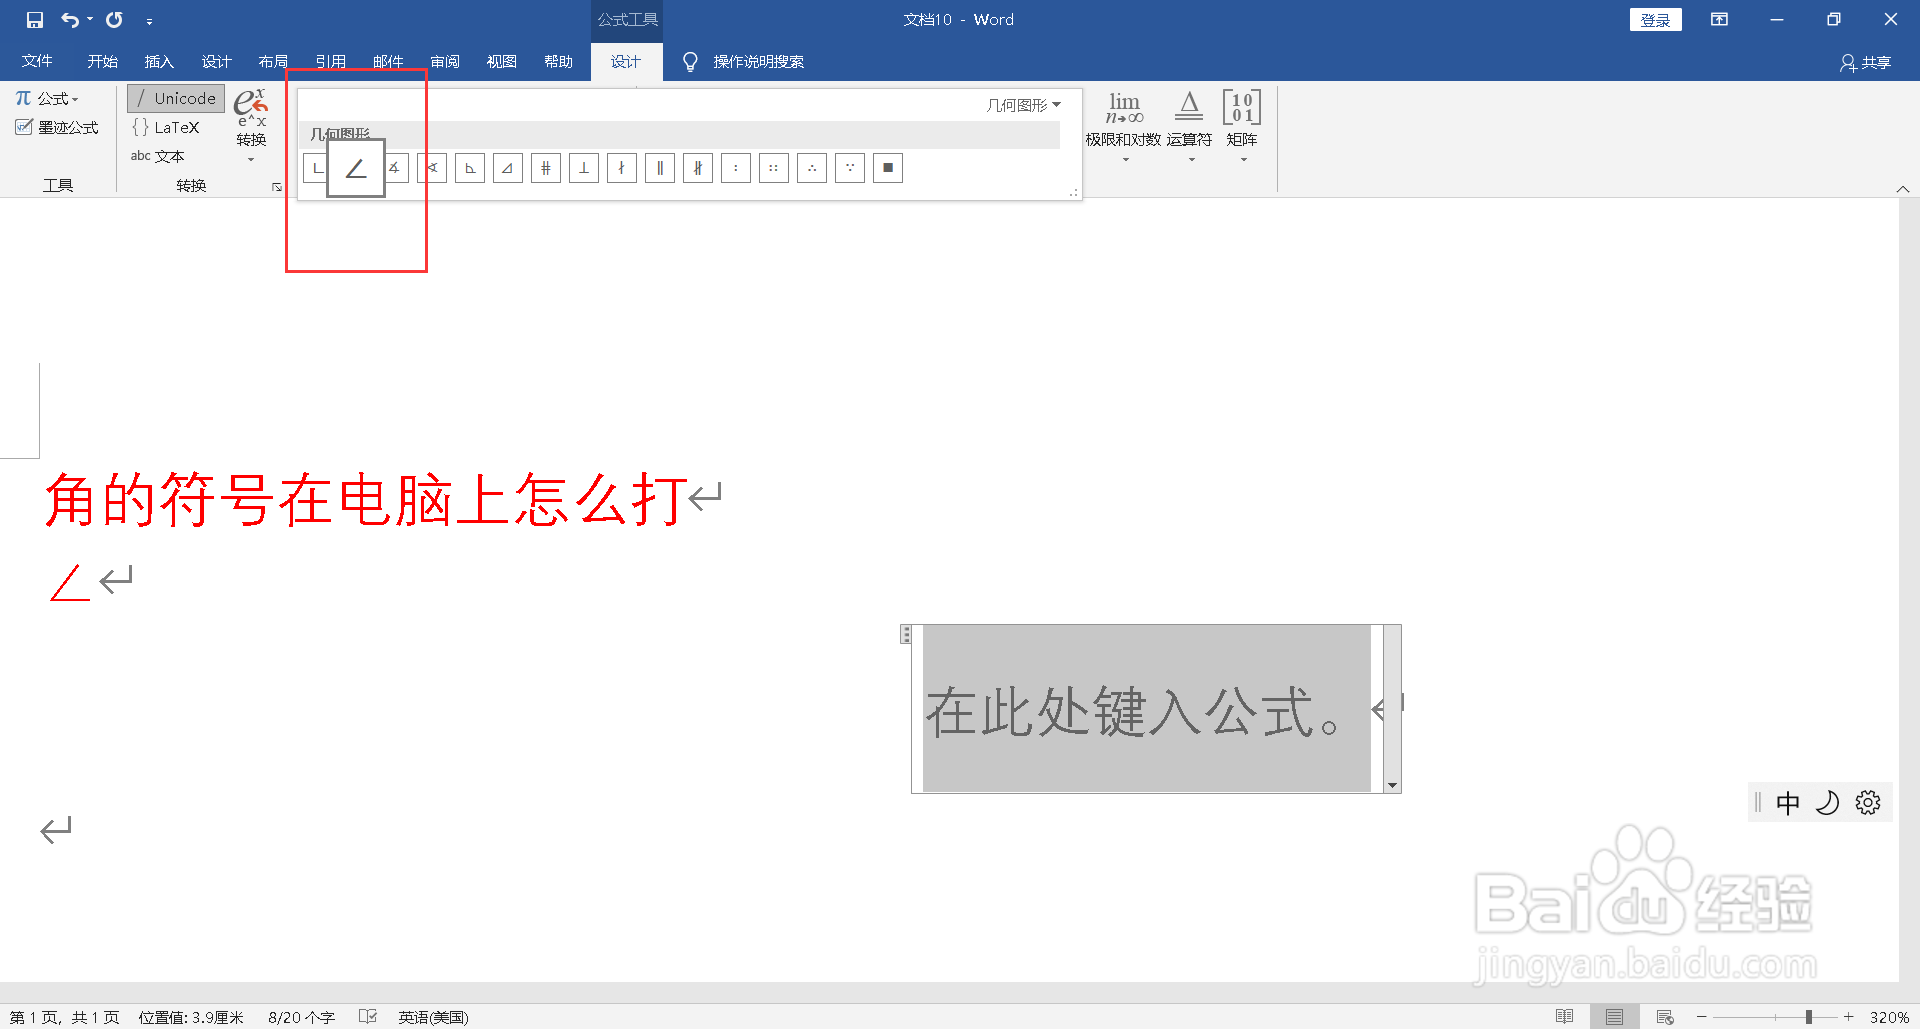Viewport: 1920px width, 1029px height.
Task: Insert the right angle ∟ symbol
Action: pos(315,168)
